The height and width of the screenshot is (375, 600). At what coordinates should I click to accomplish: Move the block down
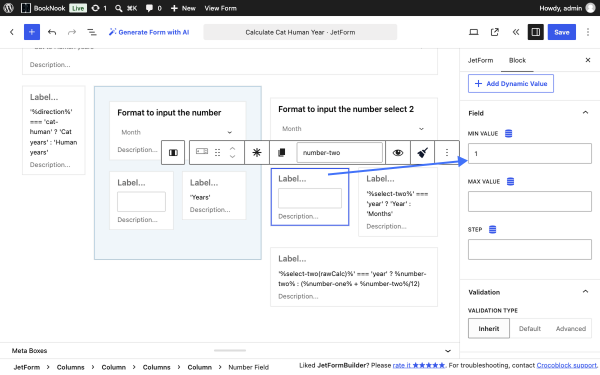pos(232,157)
